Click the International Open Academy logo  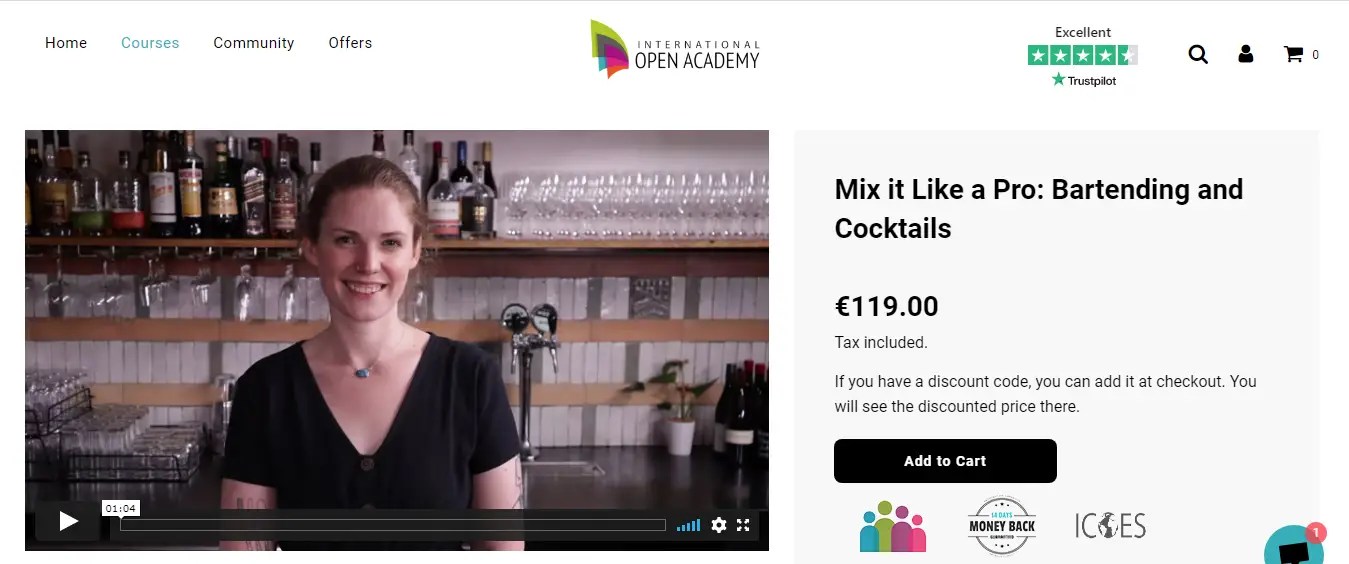(x=674, y=49)
